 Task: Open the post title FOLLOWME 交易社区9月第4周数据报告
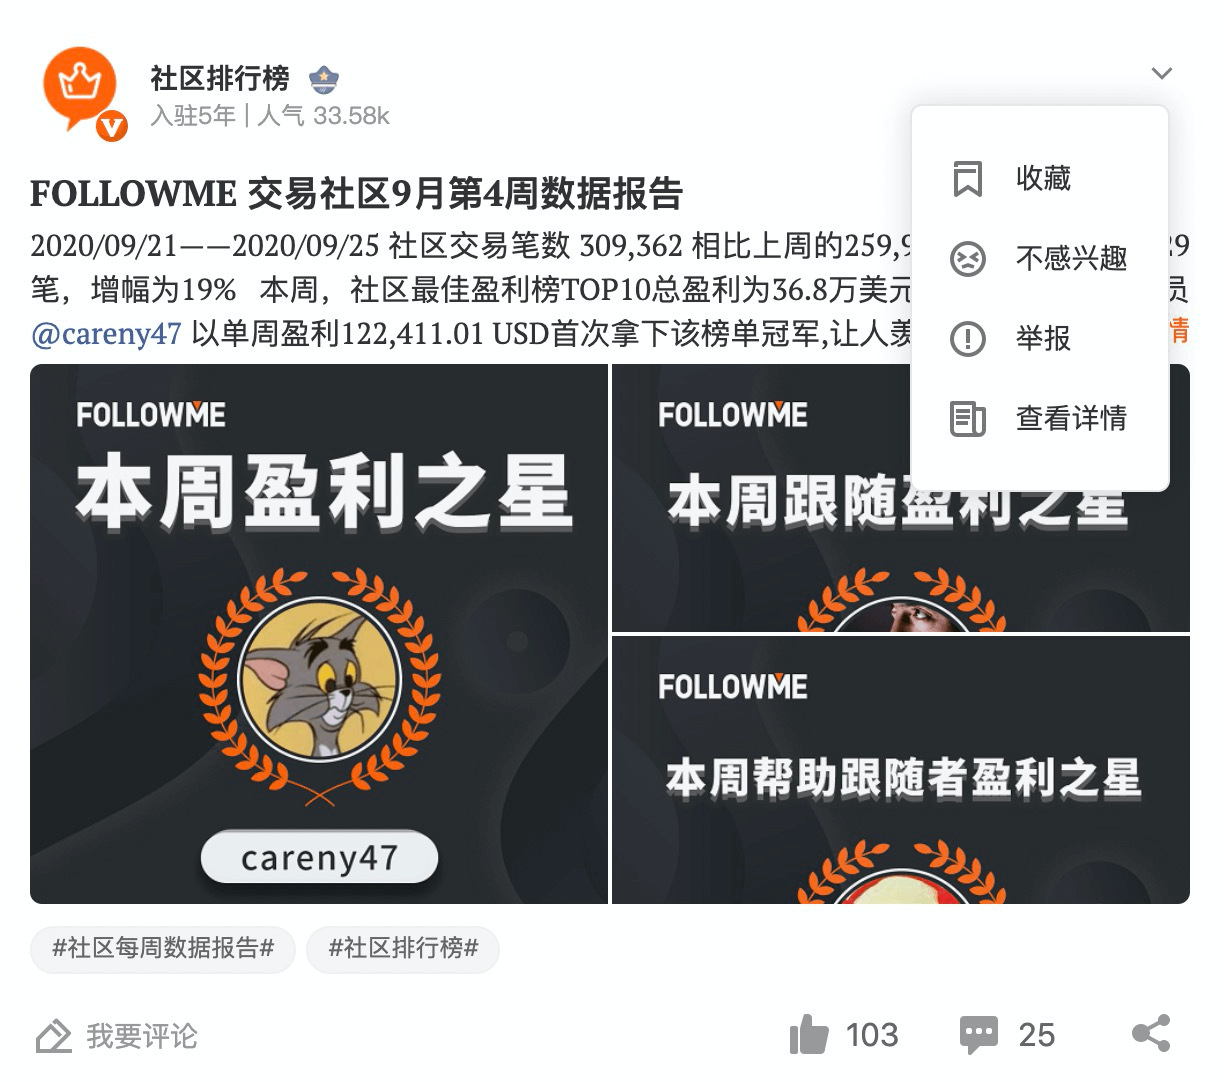pyautogui.click(x=357, y=193)
